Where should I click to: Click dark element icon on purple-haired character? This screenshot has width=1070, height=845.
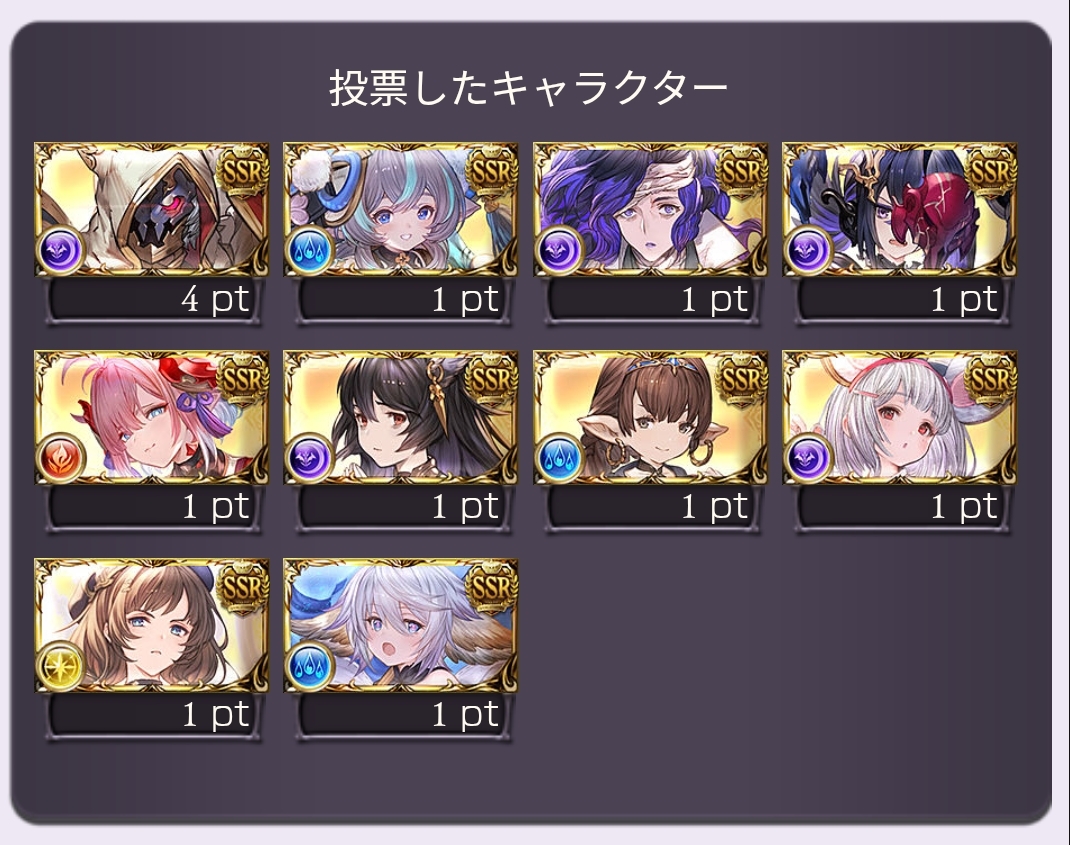560,250
